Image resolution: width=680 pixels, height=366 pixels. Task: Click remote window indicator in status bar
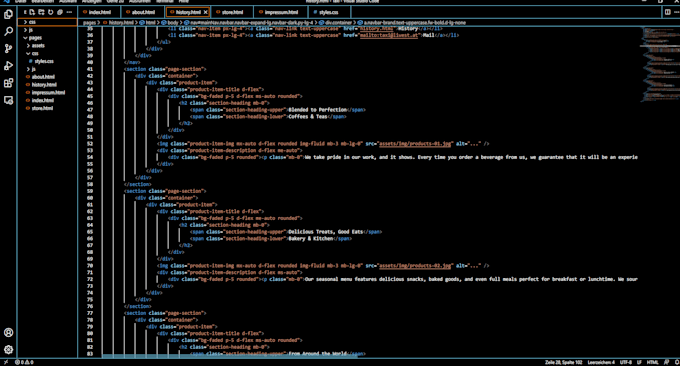6,362
